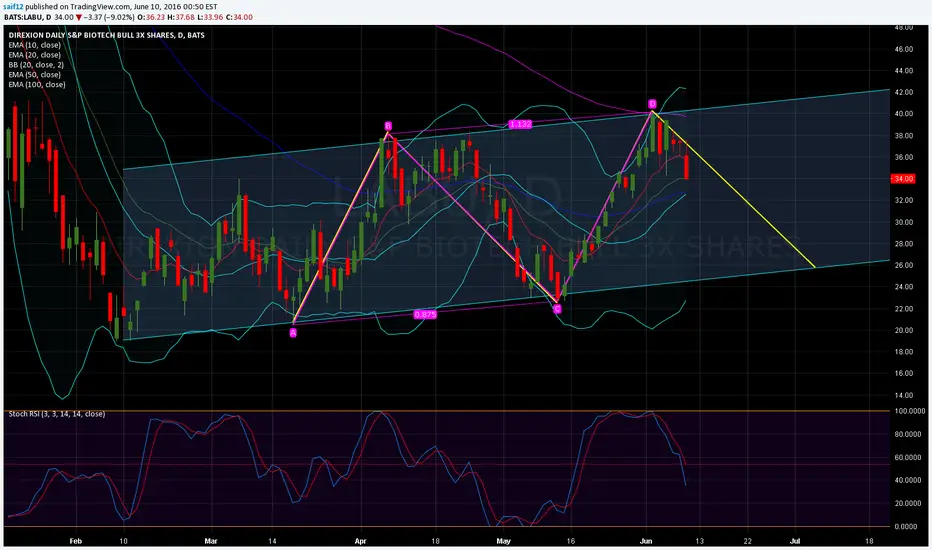Click pattern point marker D
The height and width of the screenshot is (550, 932).
pyautogui.click(x=652, y=103)
